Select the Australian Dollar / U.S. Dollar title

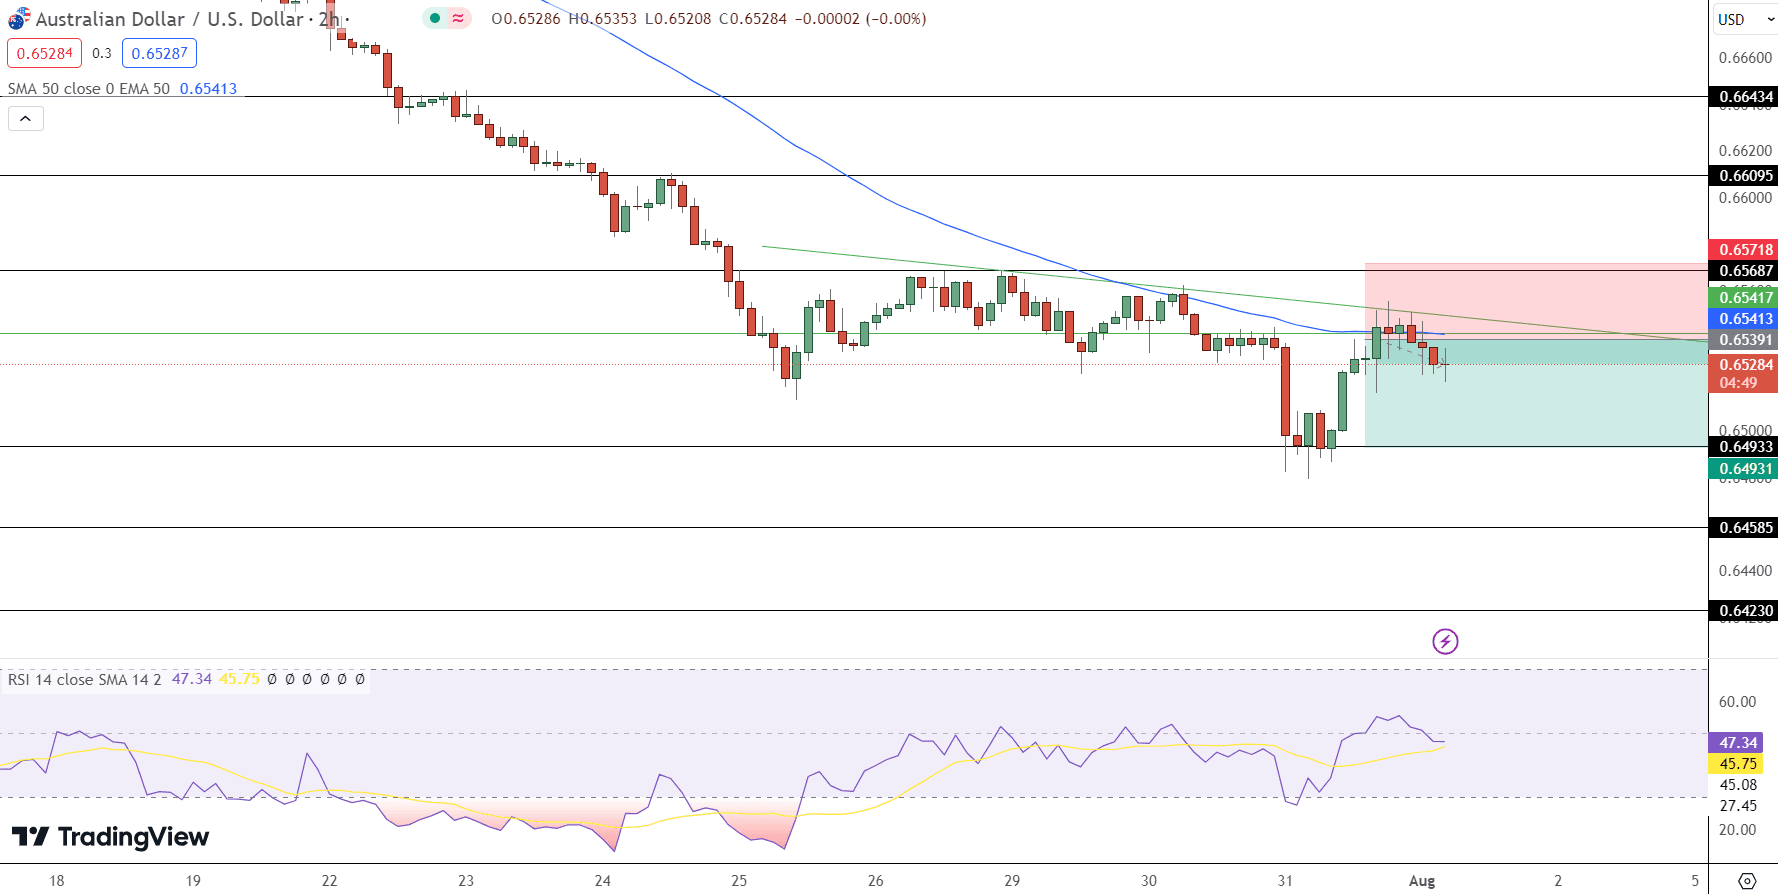170,19
